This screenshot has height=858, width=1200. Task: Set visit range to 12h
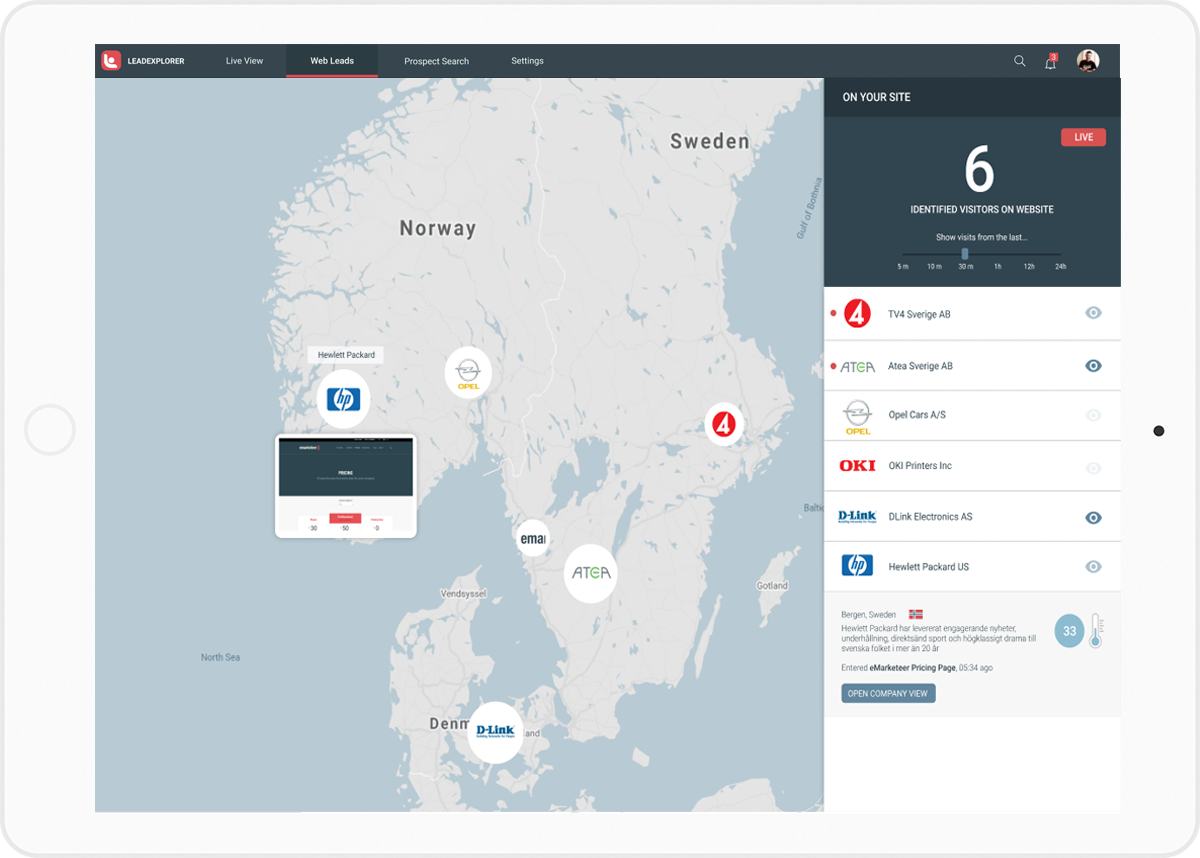point(1028,267)
